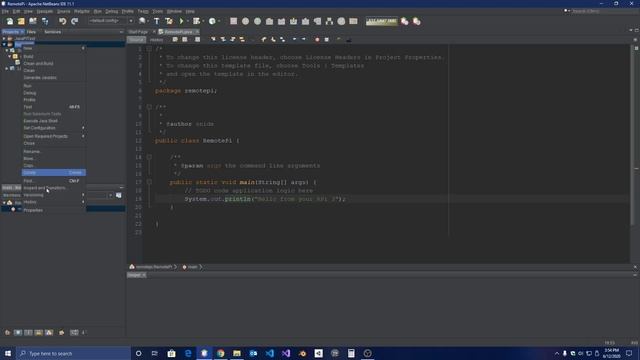Image resolution: width=640 pixels, height=360 pixels.
Task: Click the Clean and Build Project icon
Action: tap(169, 21)
